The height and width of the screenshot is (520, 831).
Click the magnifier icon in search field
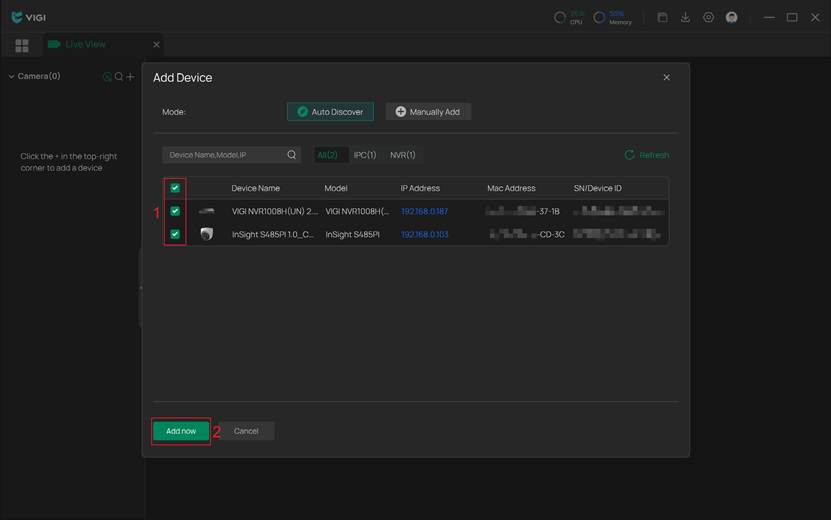(291, 155)
